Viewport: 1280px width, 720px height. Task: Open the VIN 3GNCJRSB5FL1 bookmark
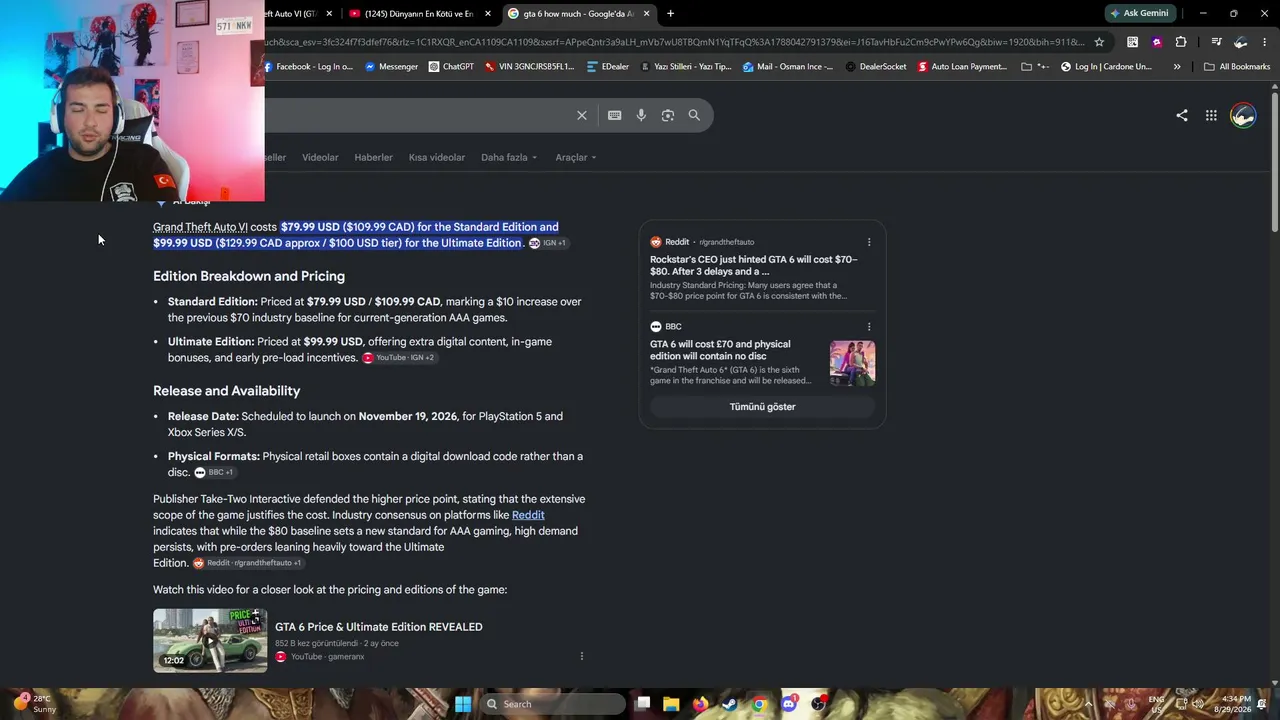[529, 67]
